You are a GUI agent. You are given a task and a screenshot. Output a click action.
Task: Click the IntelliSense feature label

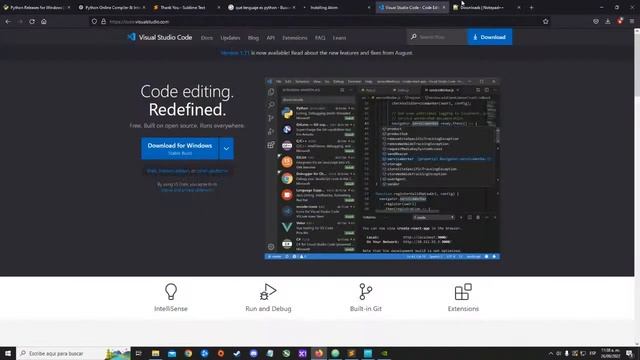tap(171, 309)
